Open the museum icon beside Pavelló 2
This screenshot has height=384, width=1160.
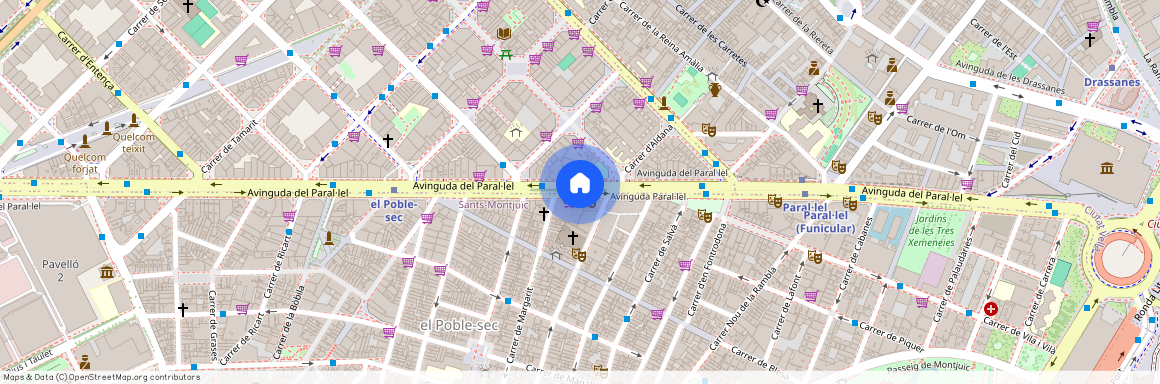[107, 272]
